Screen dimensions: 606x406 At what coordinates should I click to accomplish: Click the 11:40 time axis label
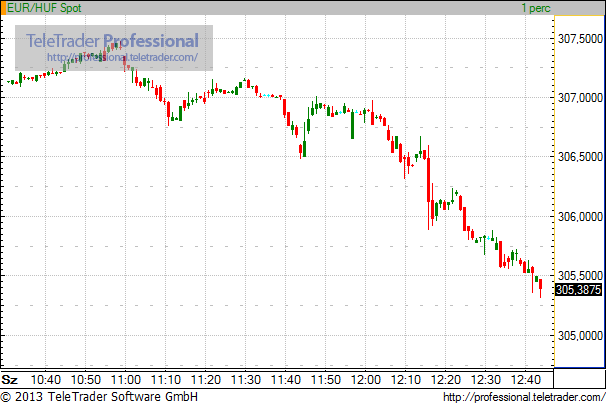click(x=286, y=380)
